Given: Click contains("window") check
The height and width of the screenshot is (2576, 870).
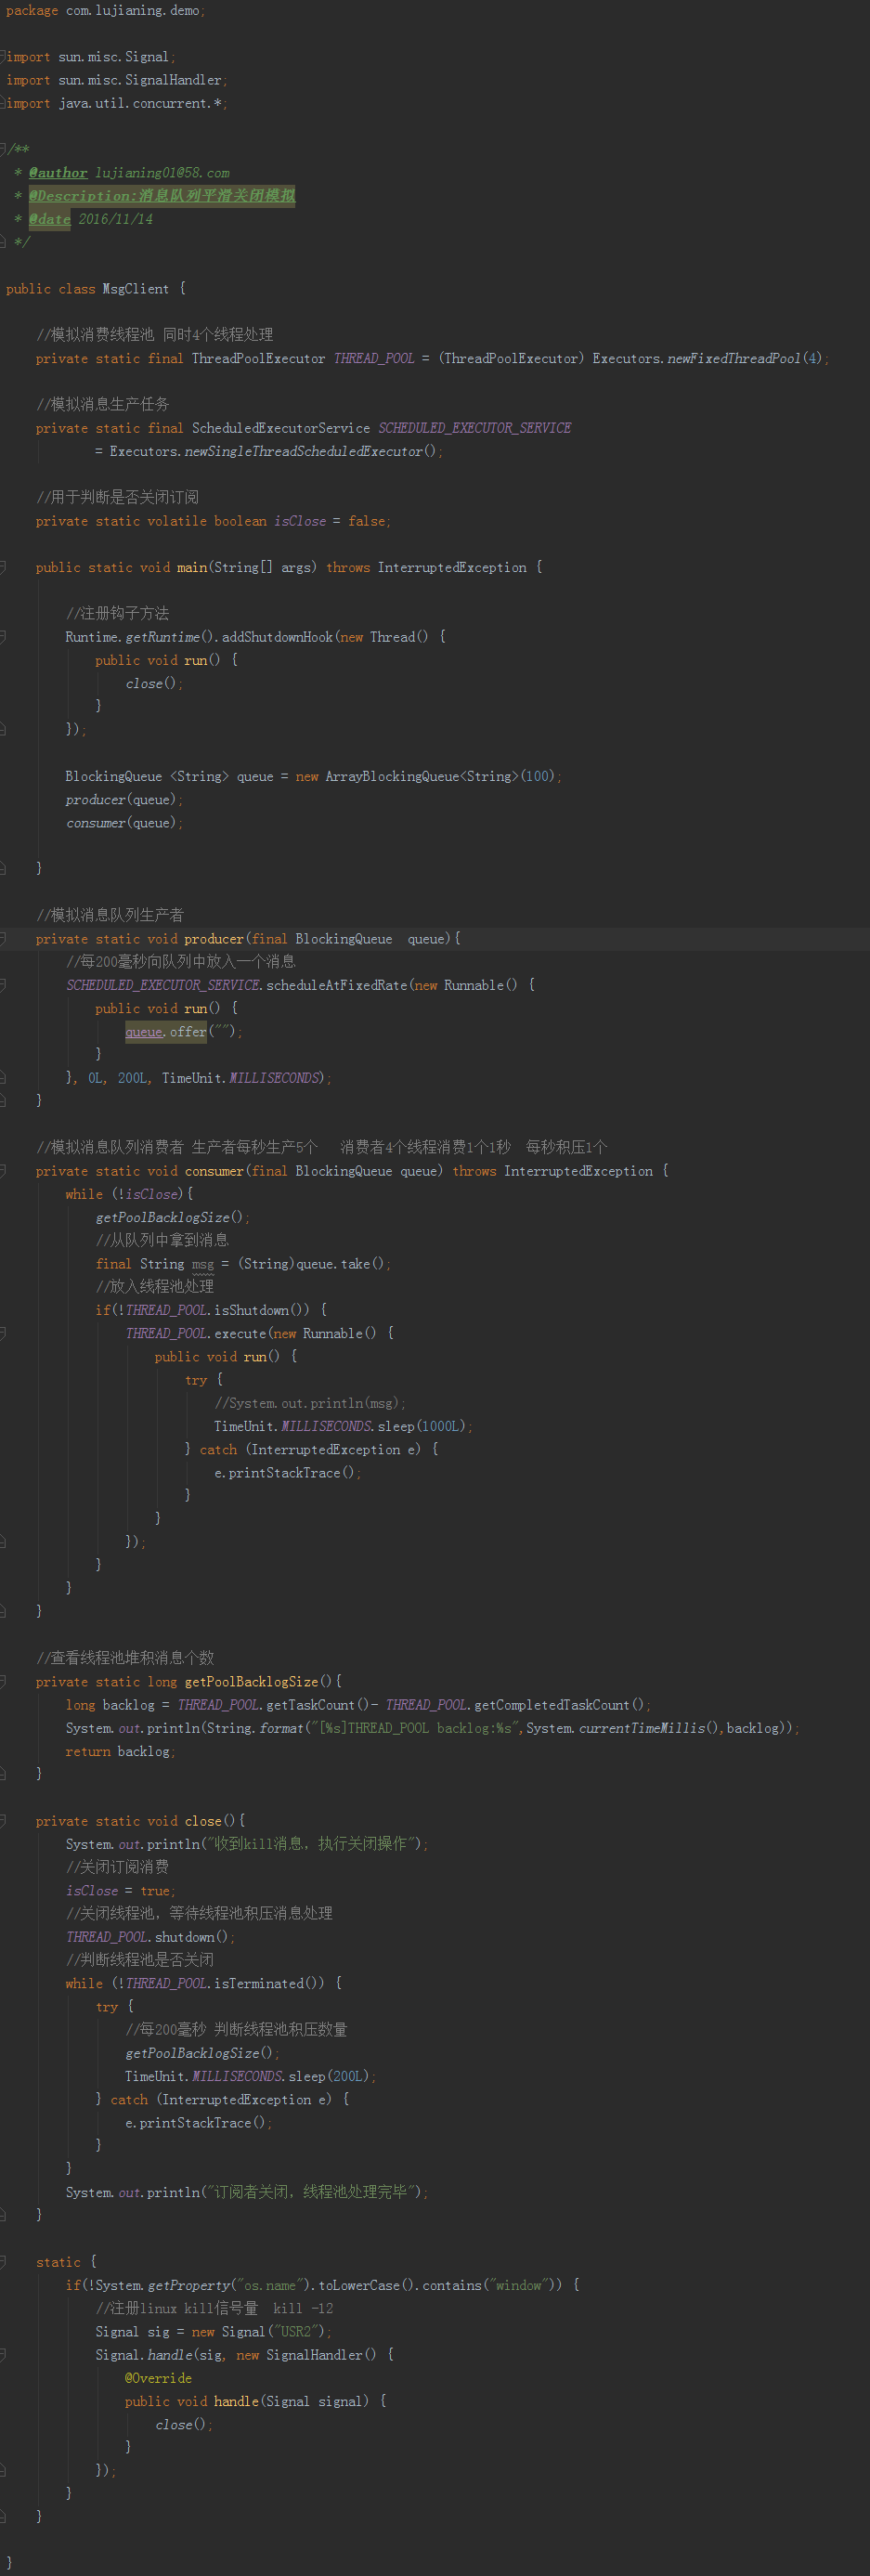Looking at the screenshot, I should point(488,2286).
